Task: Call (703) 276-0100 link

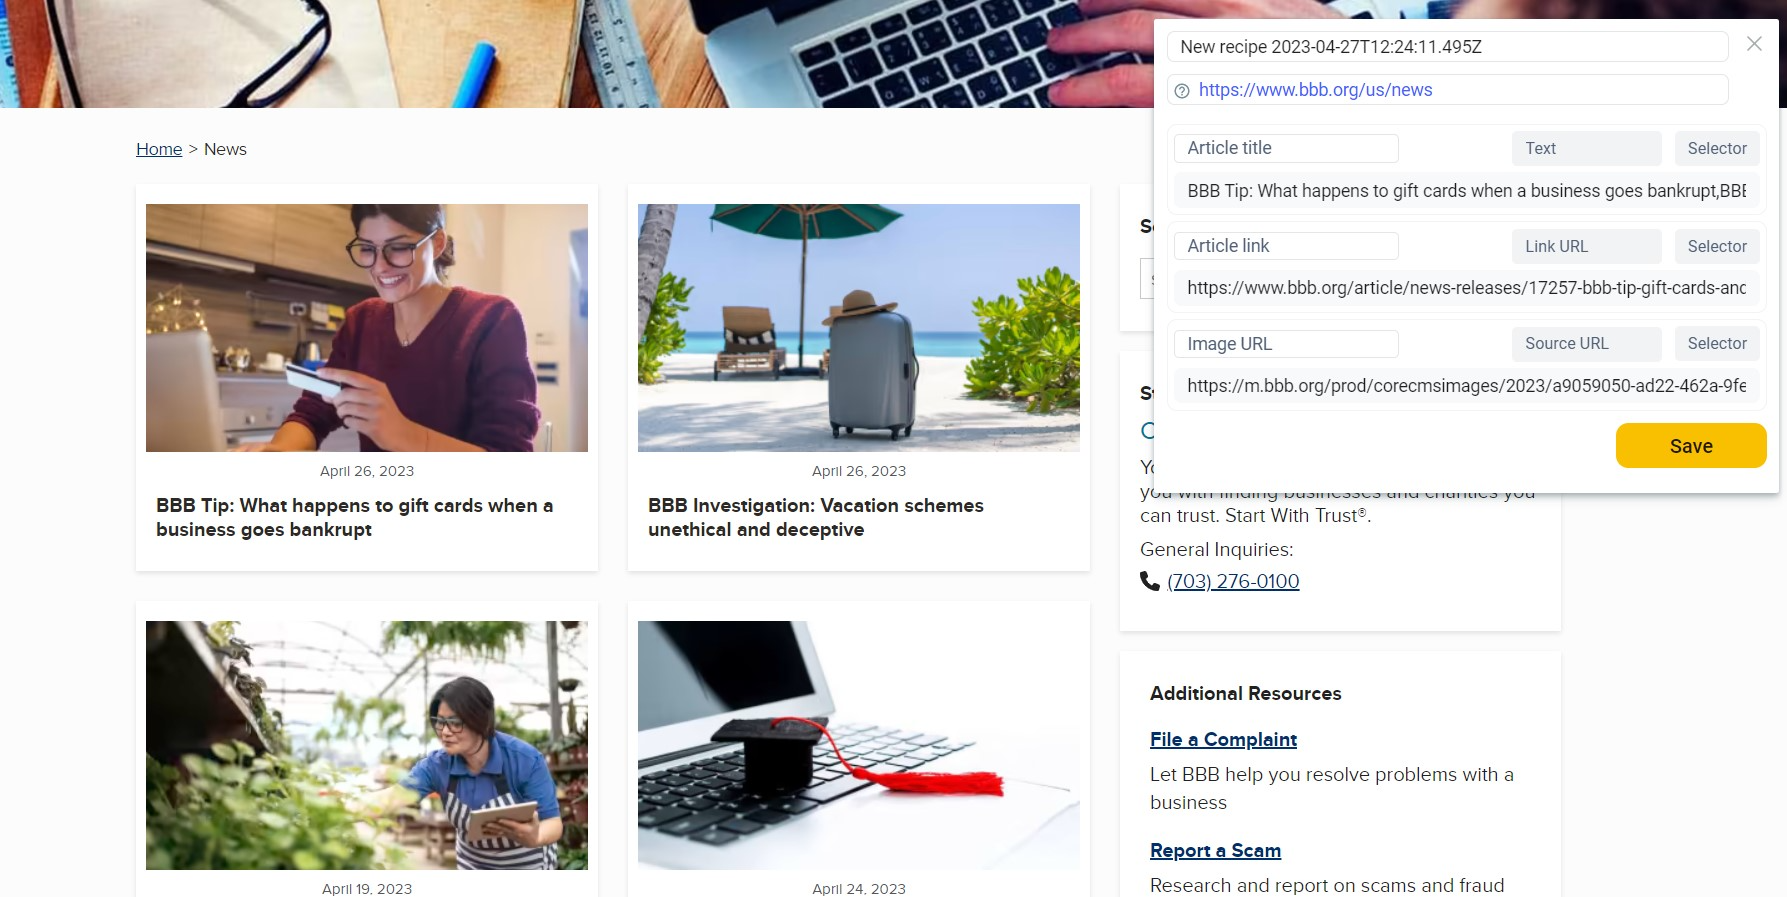Action: point(1233,581)
